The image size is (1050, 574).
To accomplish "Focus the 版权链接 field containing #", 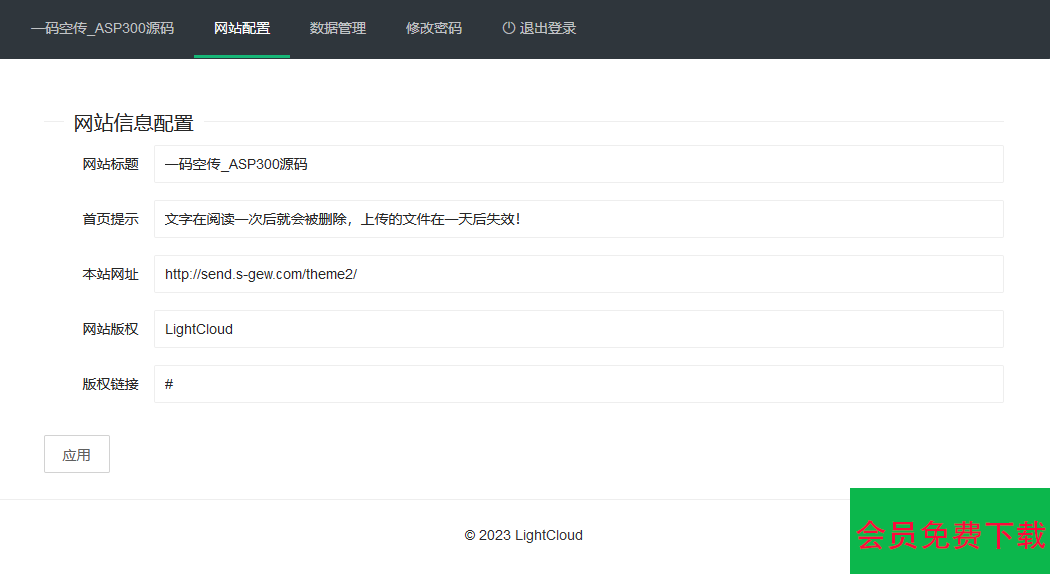I will (x=578, y=384).
